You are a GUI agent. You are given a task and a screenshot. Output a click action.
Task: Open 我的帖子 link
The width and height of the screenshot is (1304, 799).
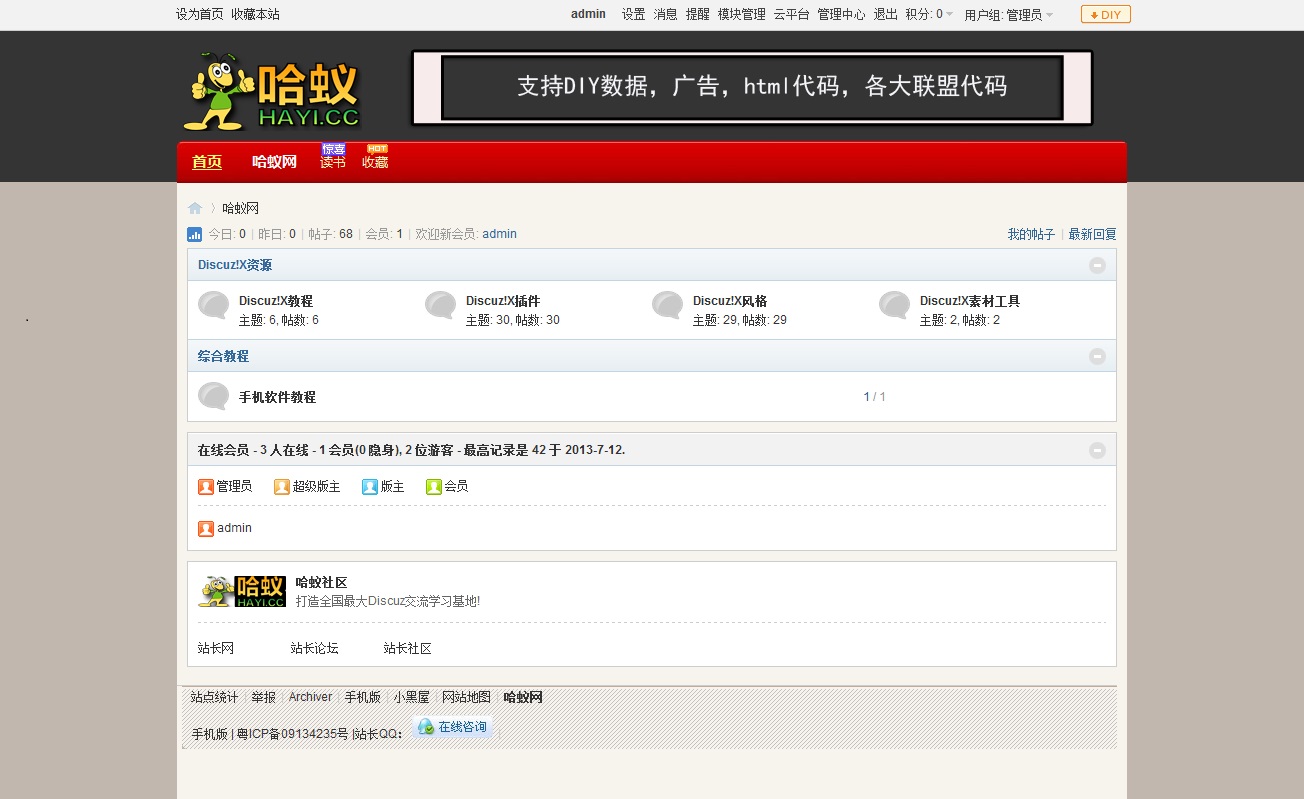coord(1031,234)
